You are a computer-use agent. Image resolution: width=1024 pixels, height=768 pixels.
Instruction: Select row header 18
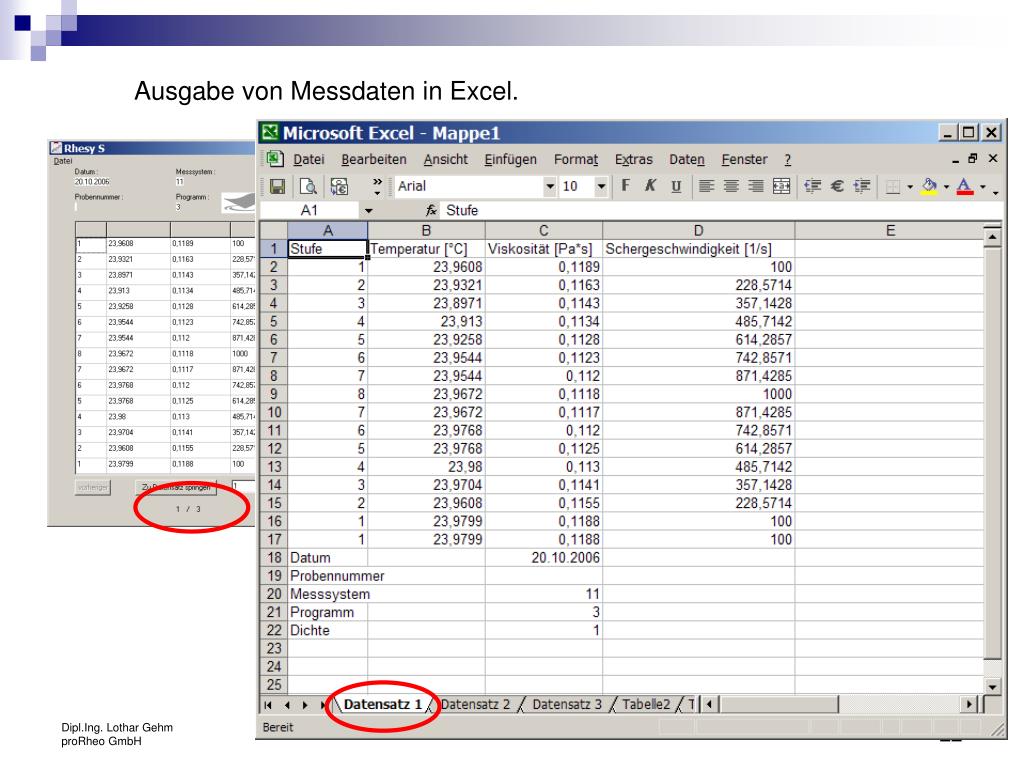(x=274, y=558)
